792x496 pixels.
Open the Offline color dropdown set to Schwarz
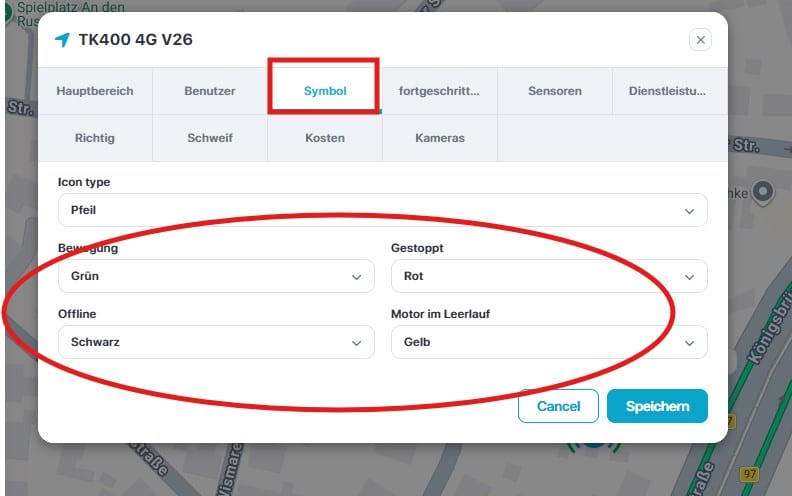point(216,342)
